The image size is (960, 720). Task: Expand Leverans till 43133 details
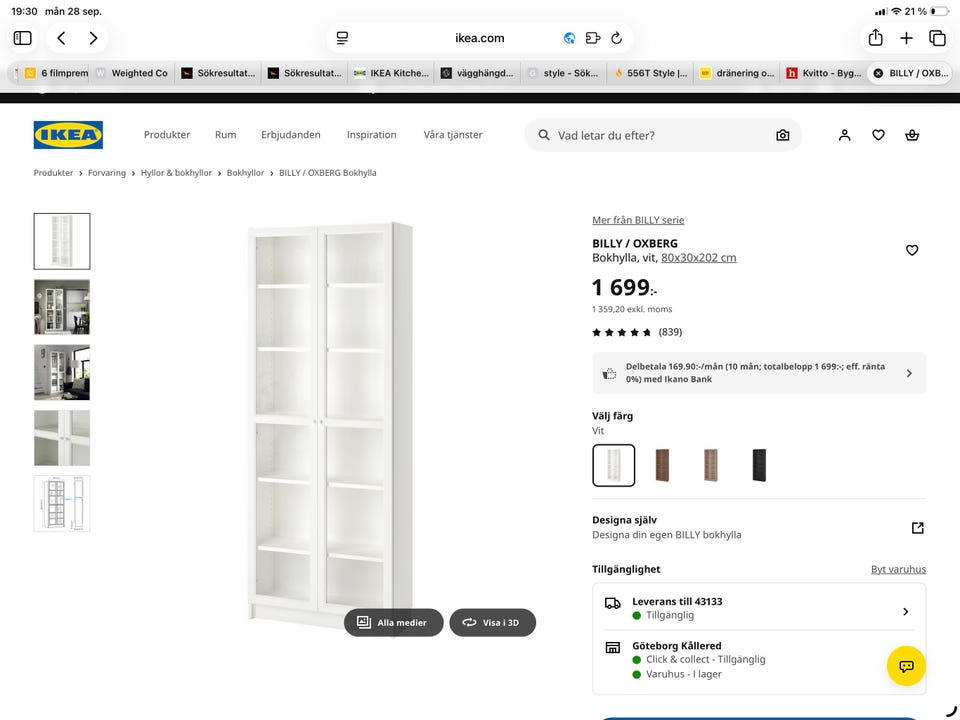pos(759,607)
